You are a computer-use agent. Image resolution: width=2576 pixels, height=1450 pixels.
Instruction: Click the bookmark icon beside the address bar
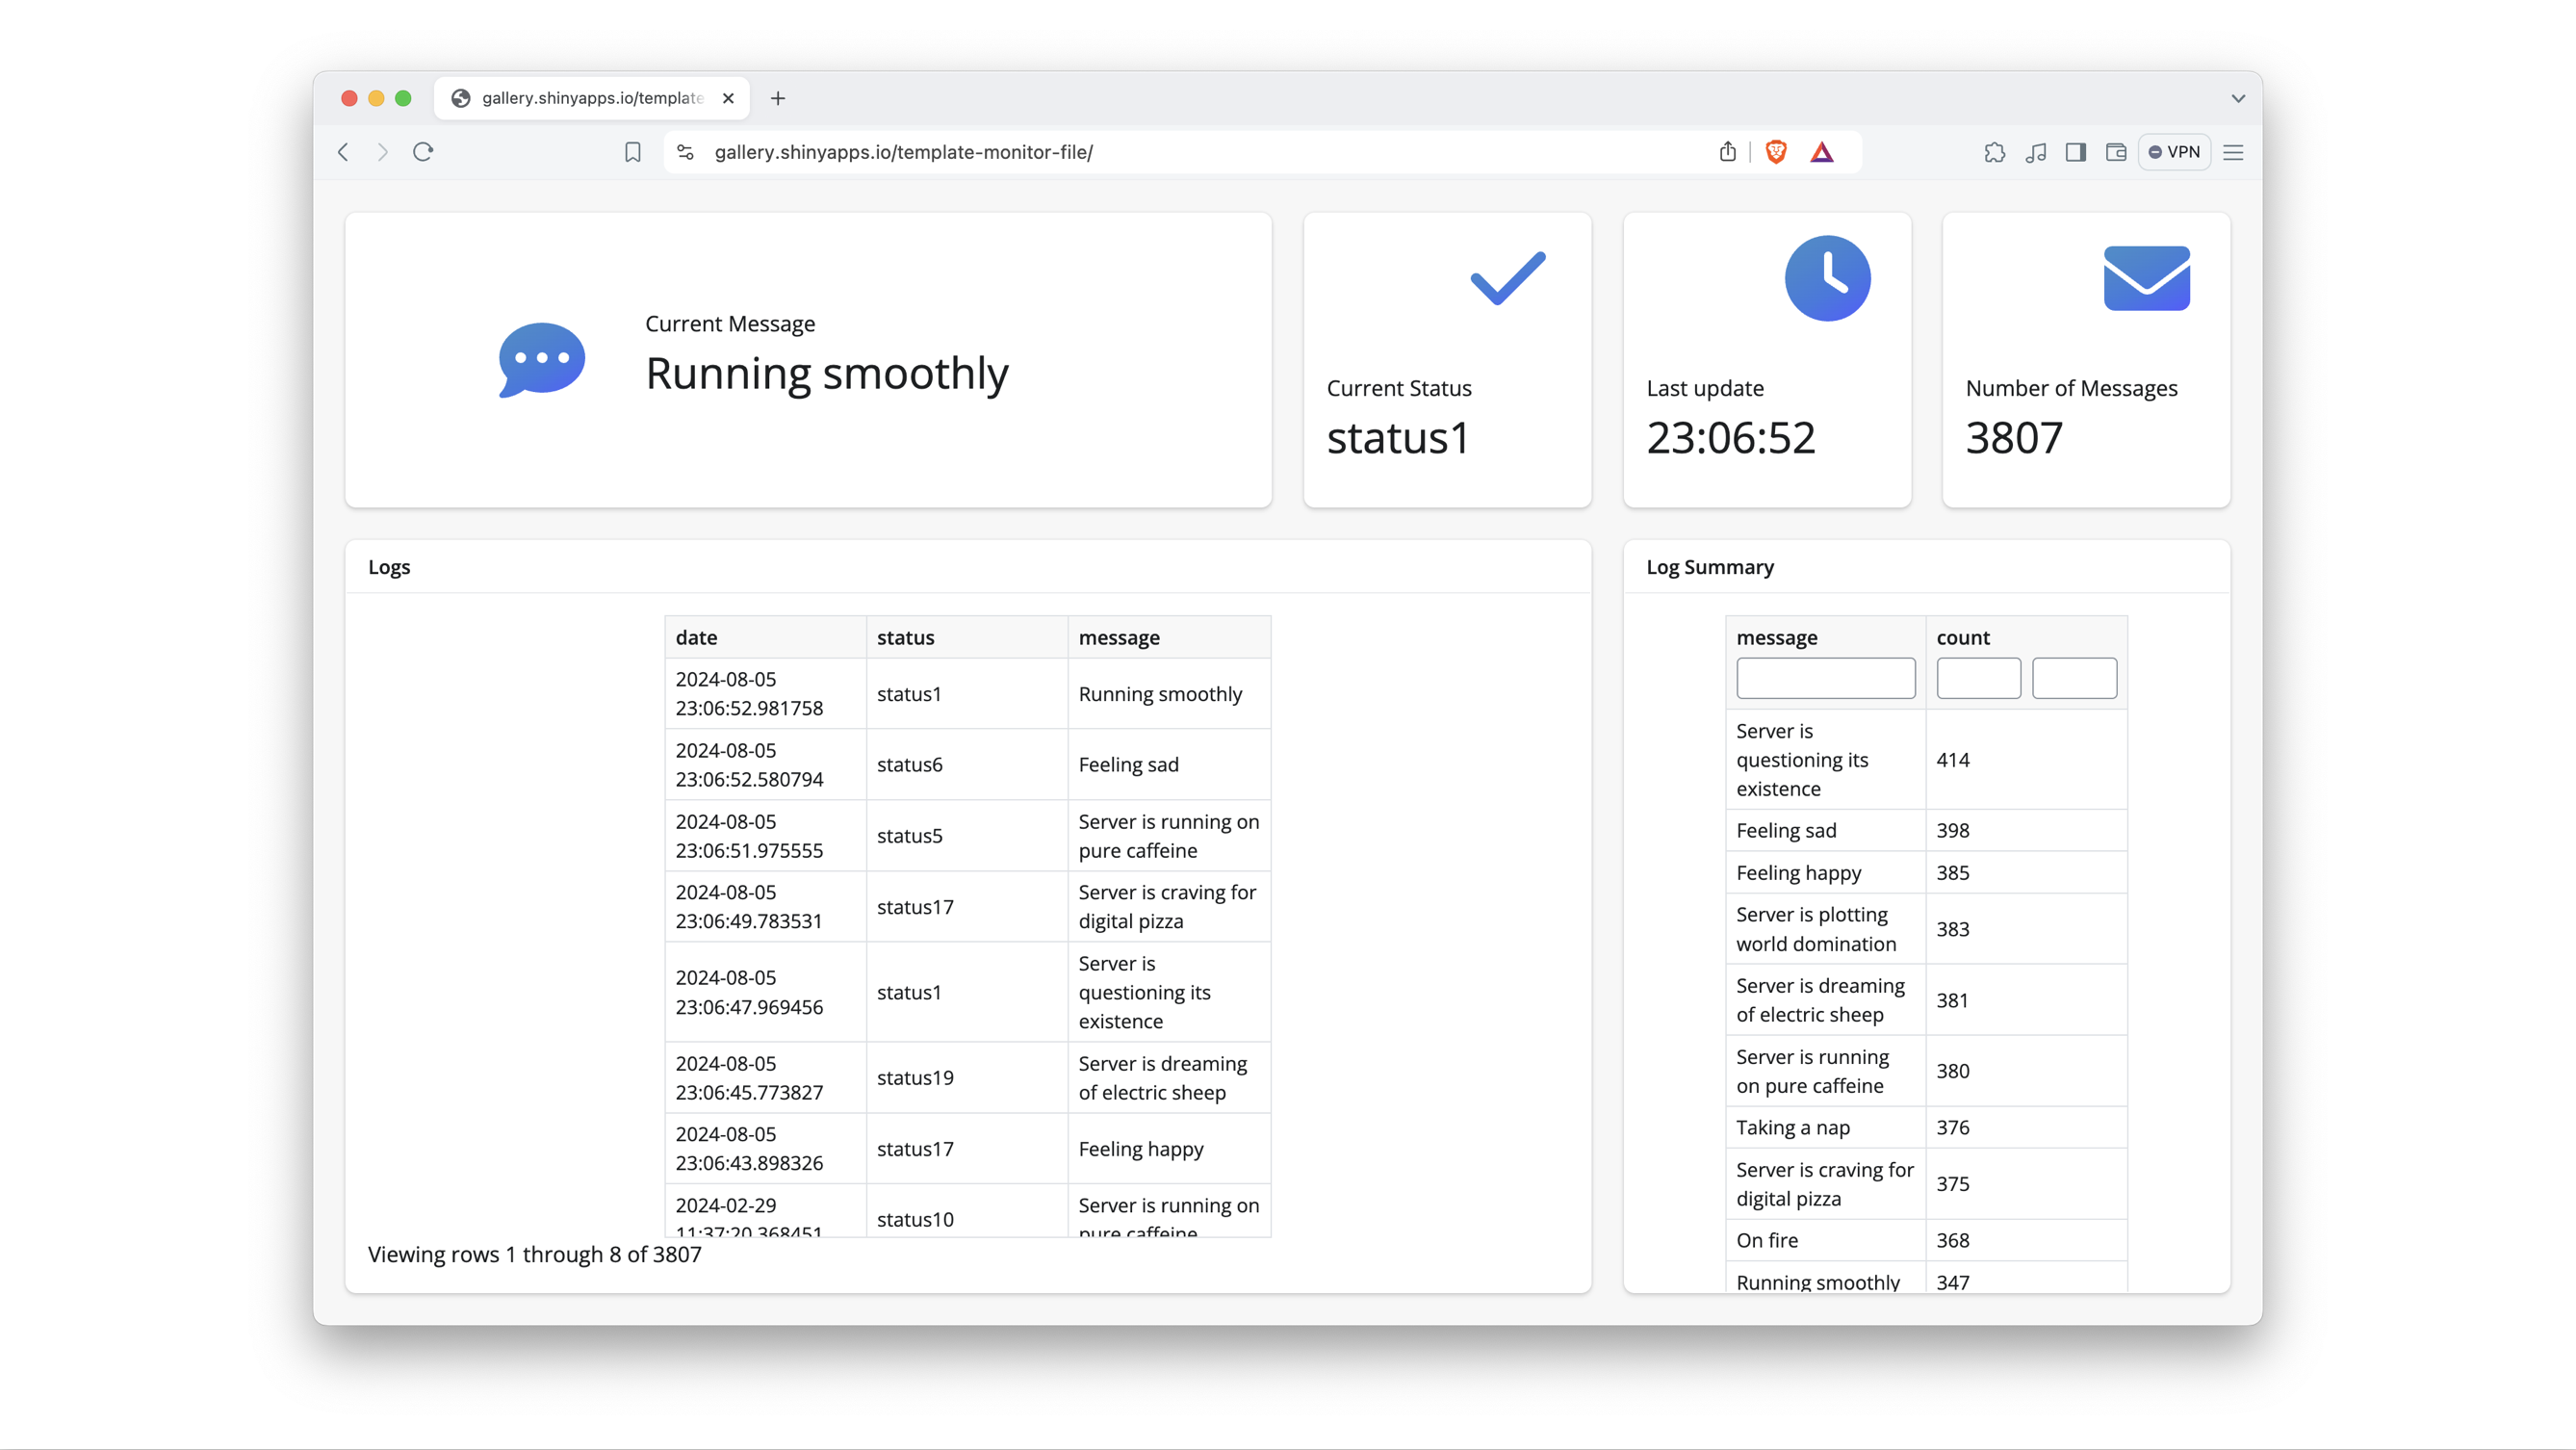click(x=632, y=152)
